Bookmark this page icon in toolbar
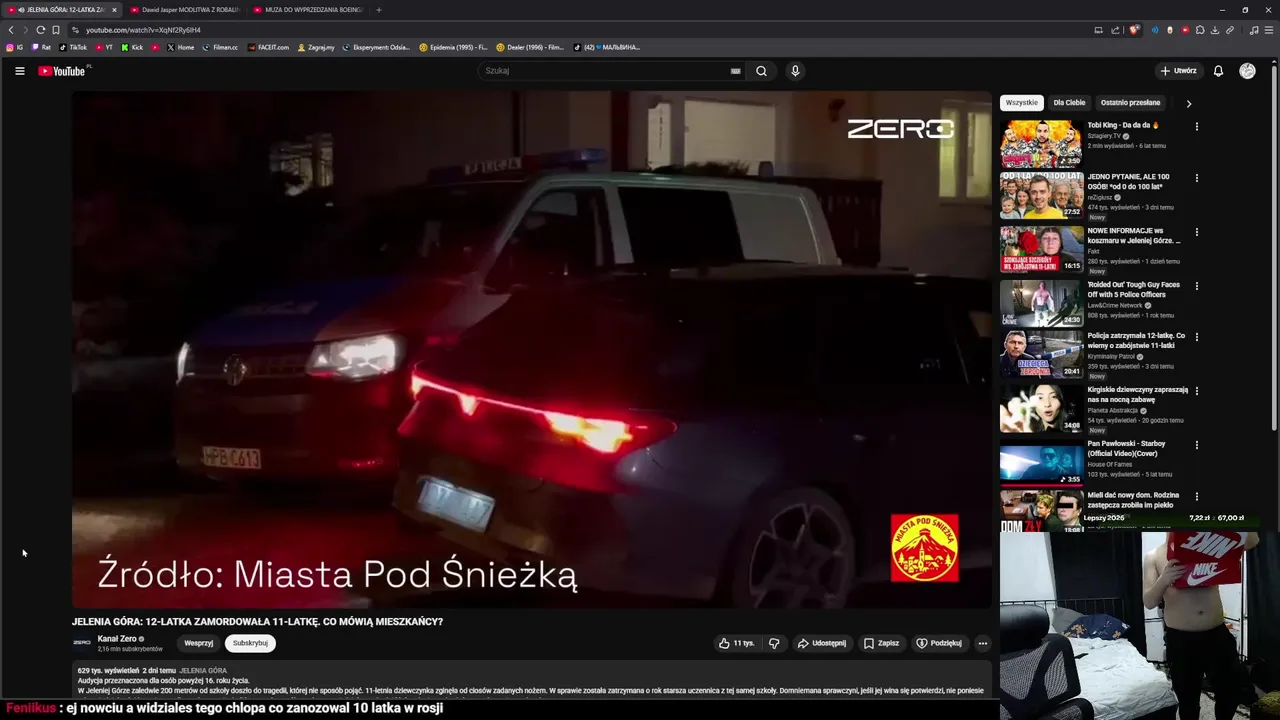Viewport: 1280px width, 720px height. [56, 30]
